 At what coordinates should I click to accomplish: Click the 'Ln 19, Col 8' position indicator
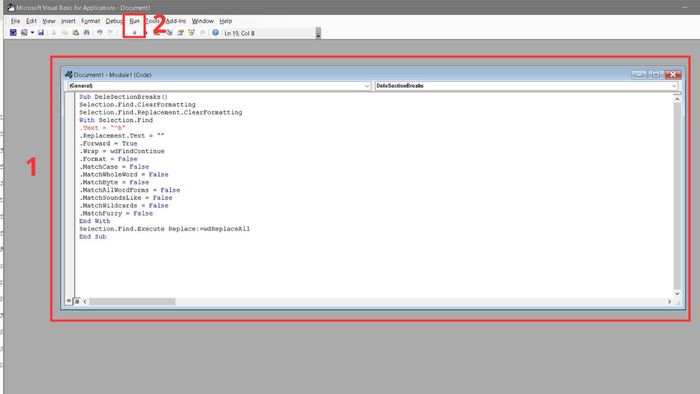[x=239, y=33]
